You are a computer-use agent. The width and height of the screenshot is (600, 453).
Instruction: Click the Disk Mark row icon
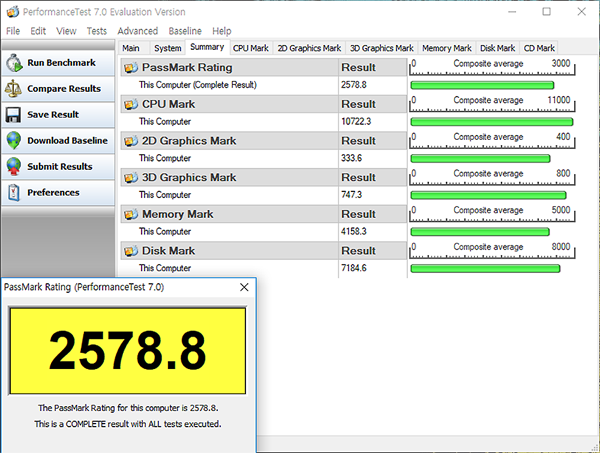click(130, 251)
